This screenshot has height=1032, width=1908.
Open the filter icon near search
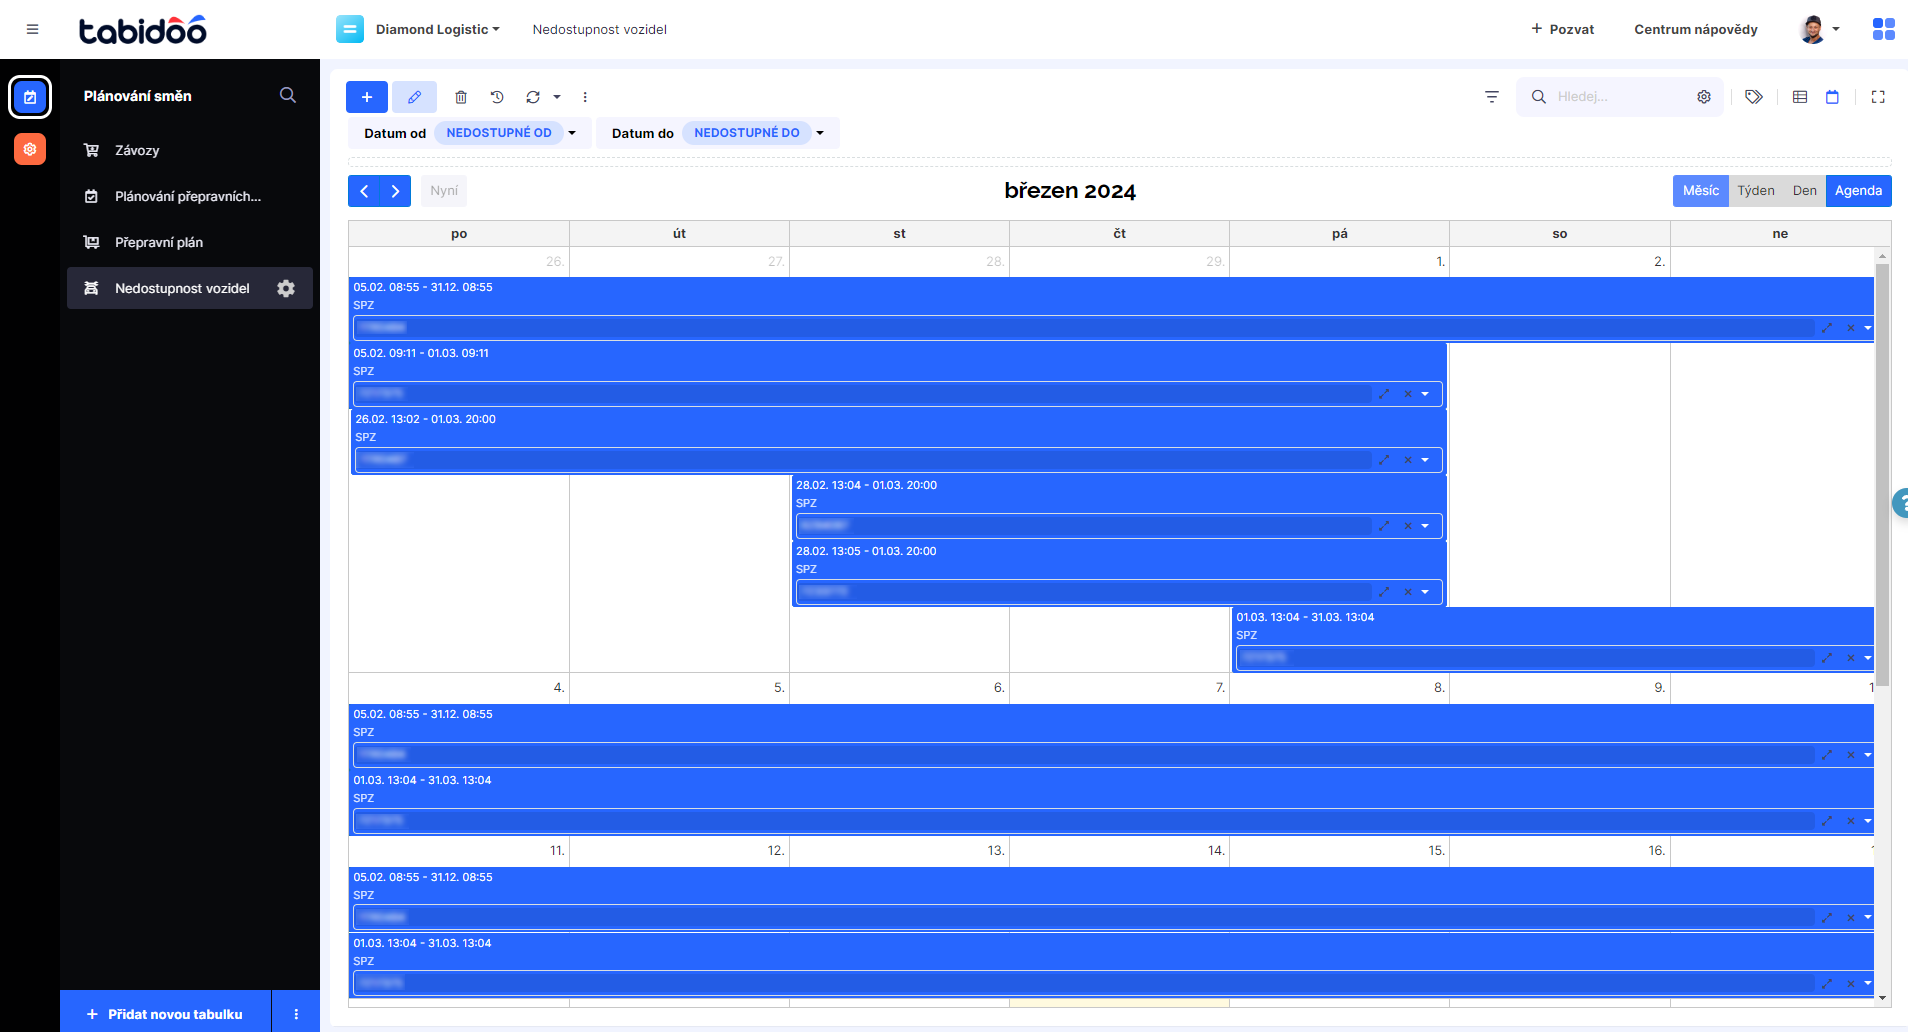1492,97
